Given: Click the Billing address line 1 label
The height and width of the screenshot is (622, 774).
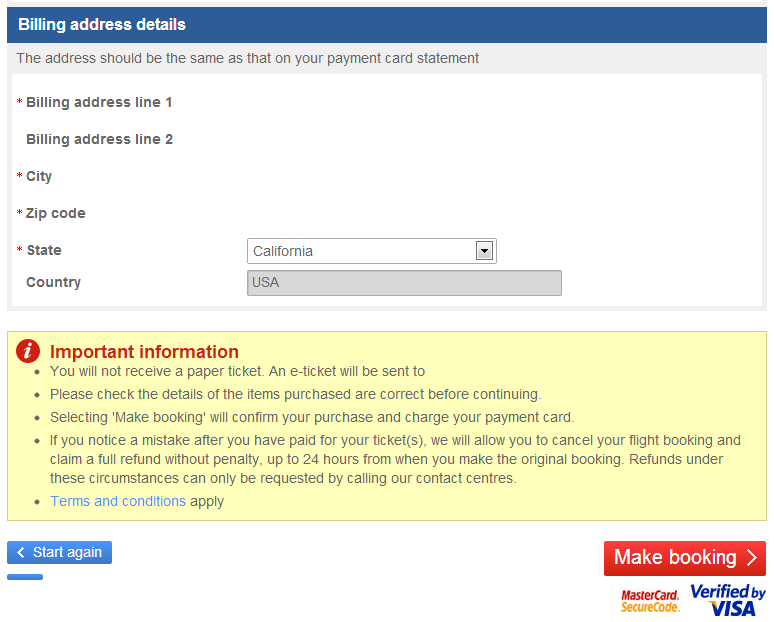Looking at the screenshot, I should (x=99, y=102).
